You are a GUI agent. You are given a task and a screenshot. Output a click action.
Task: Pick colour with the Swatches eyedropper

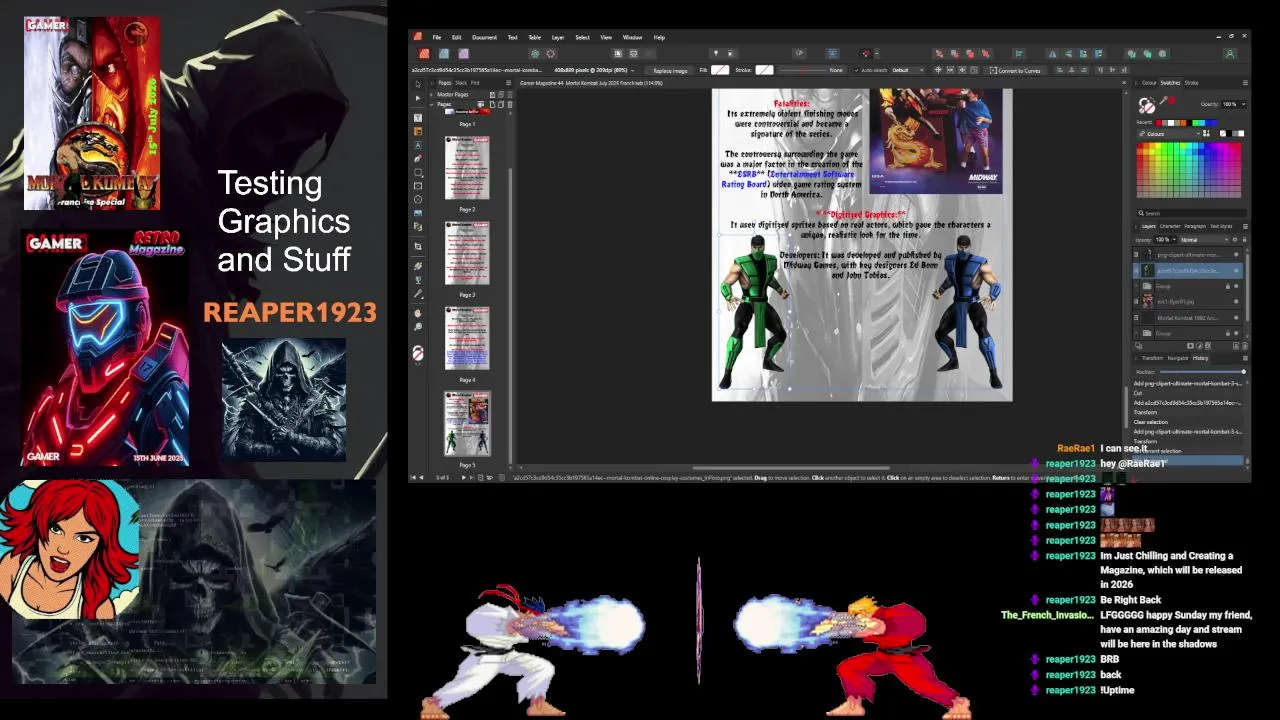pos(1164,100)
